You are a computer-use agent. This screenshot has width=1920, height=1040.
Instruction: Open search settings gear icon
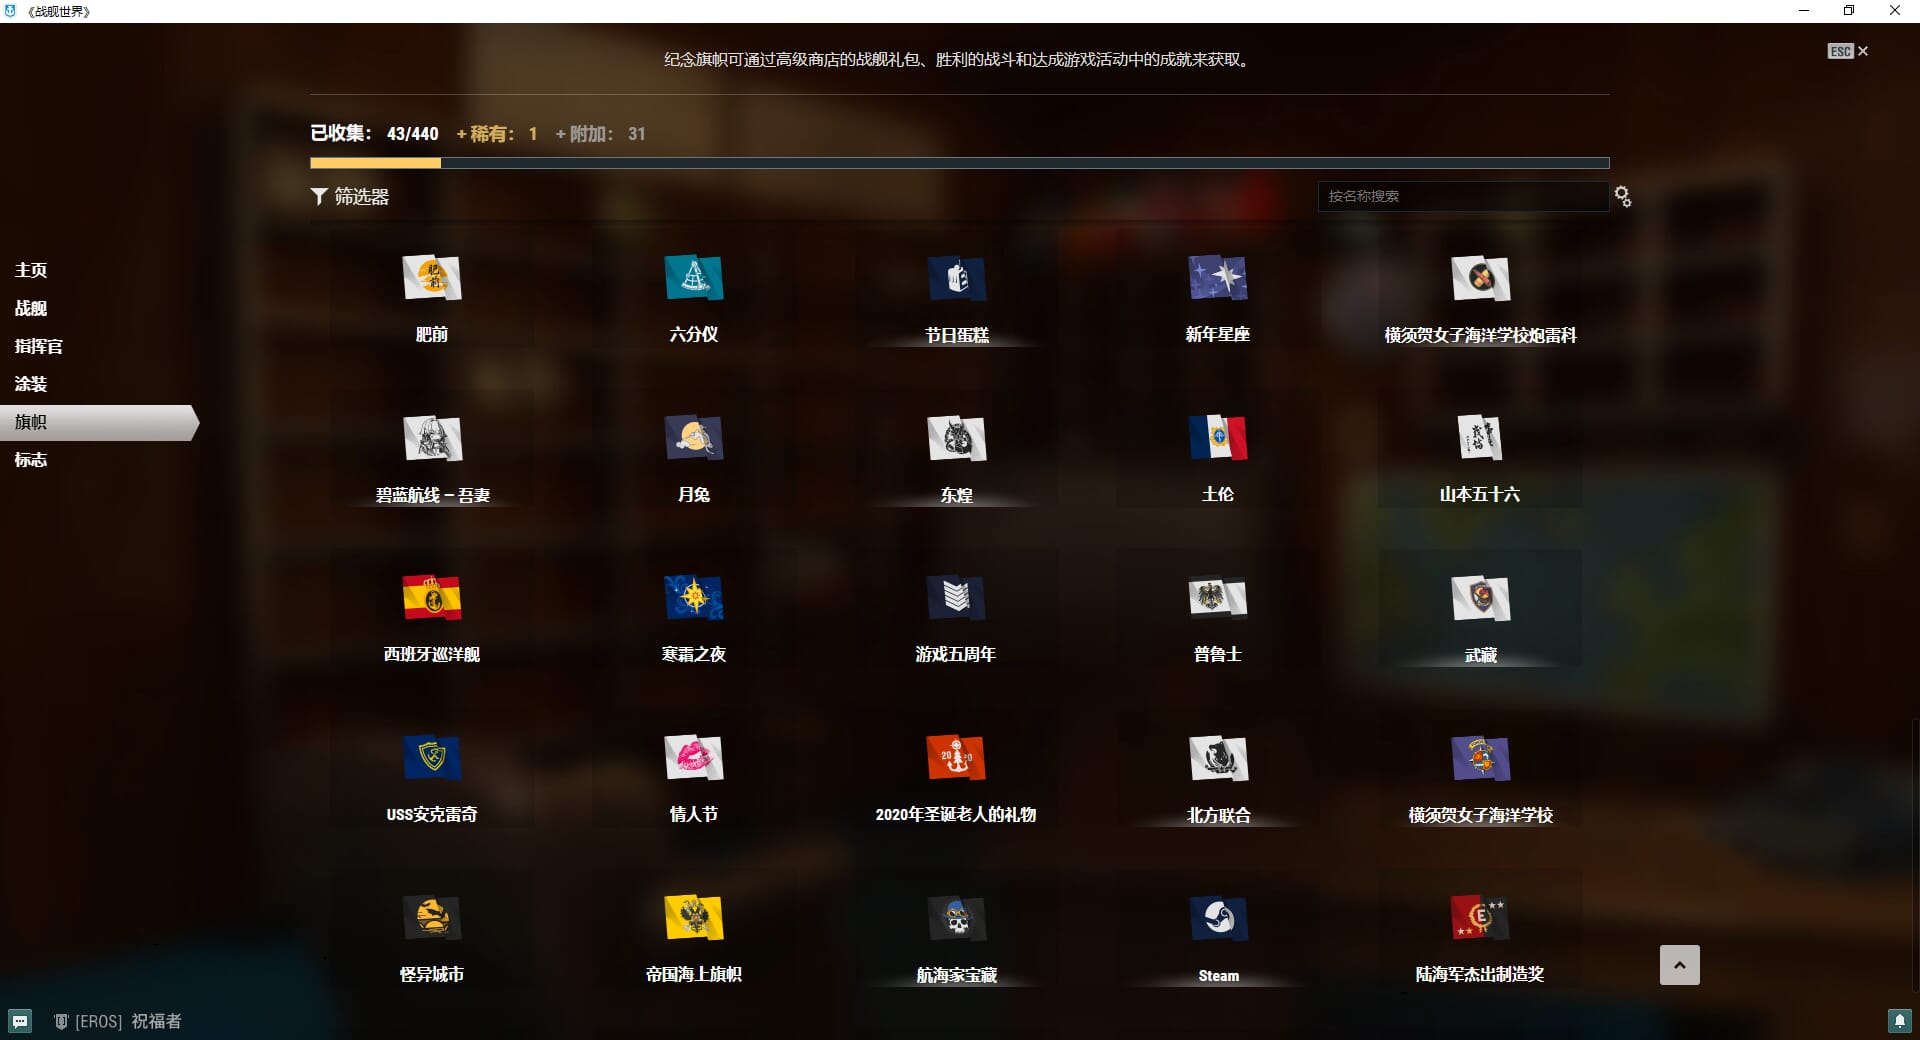(1622, 197)
